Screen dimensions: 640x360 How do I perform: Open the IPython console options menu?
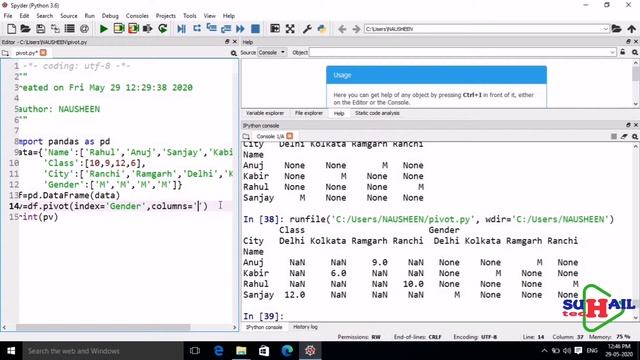coord(635,136)
